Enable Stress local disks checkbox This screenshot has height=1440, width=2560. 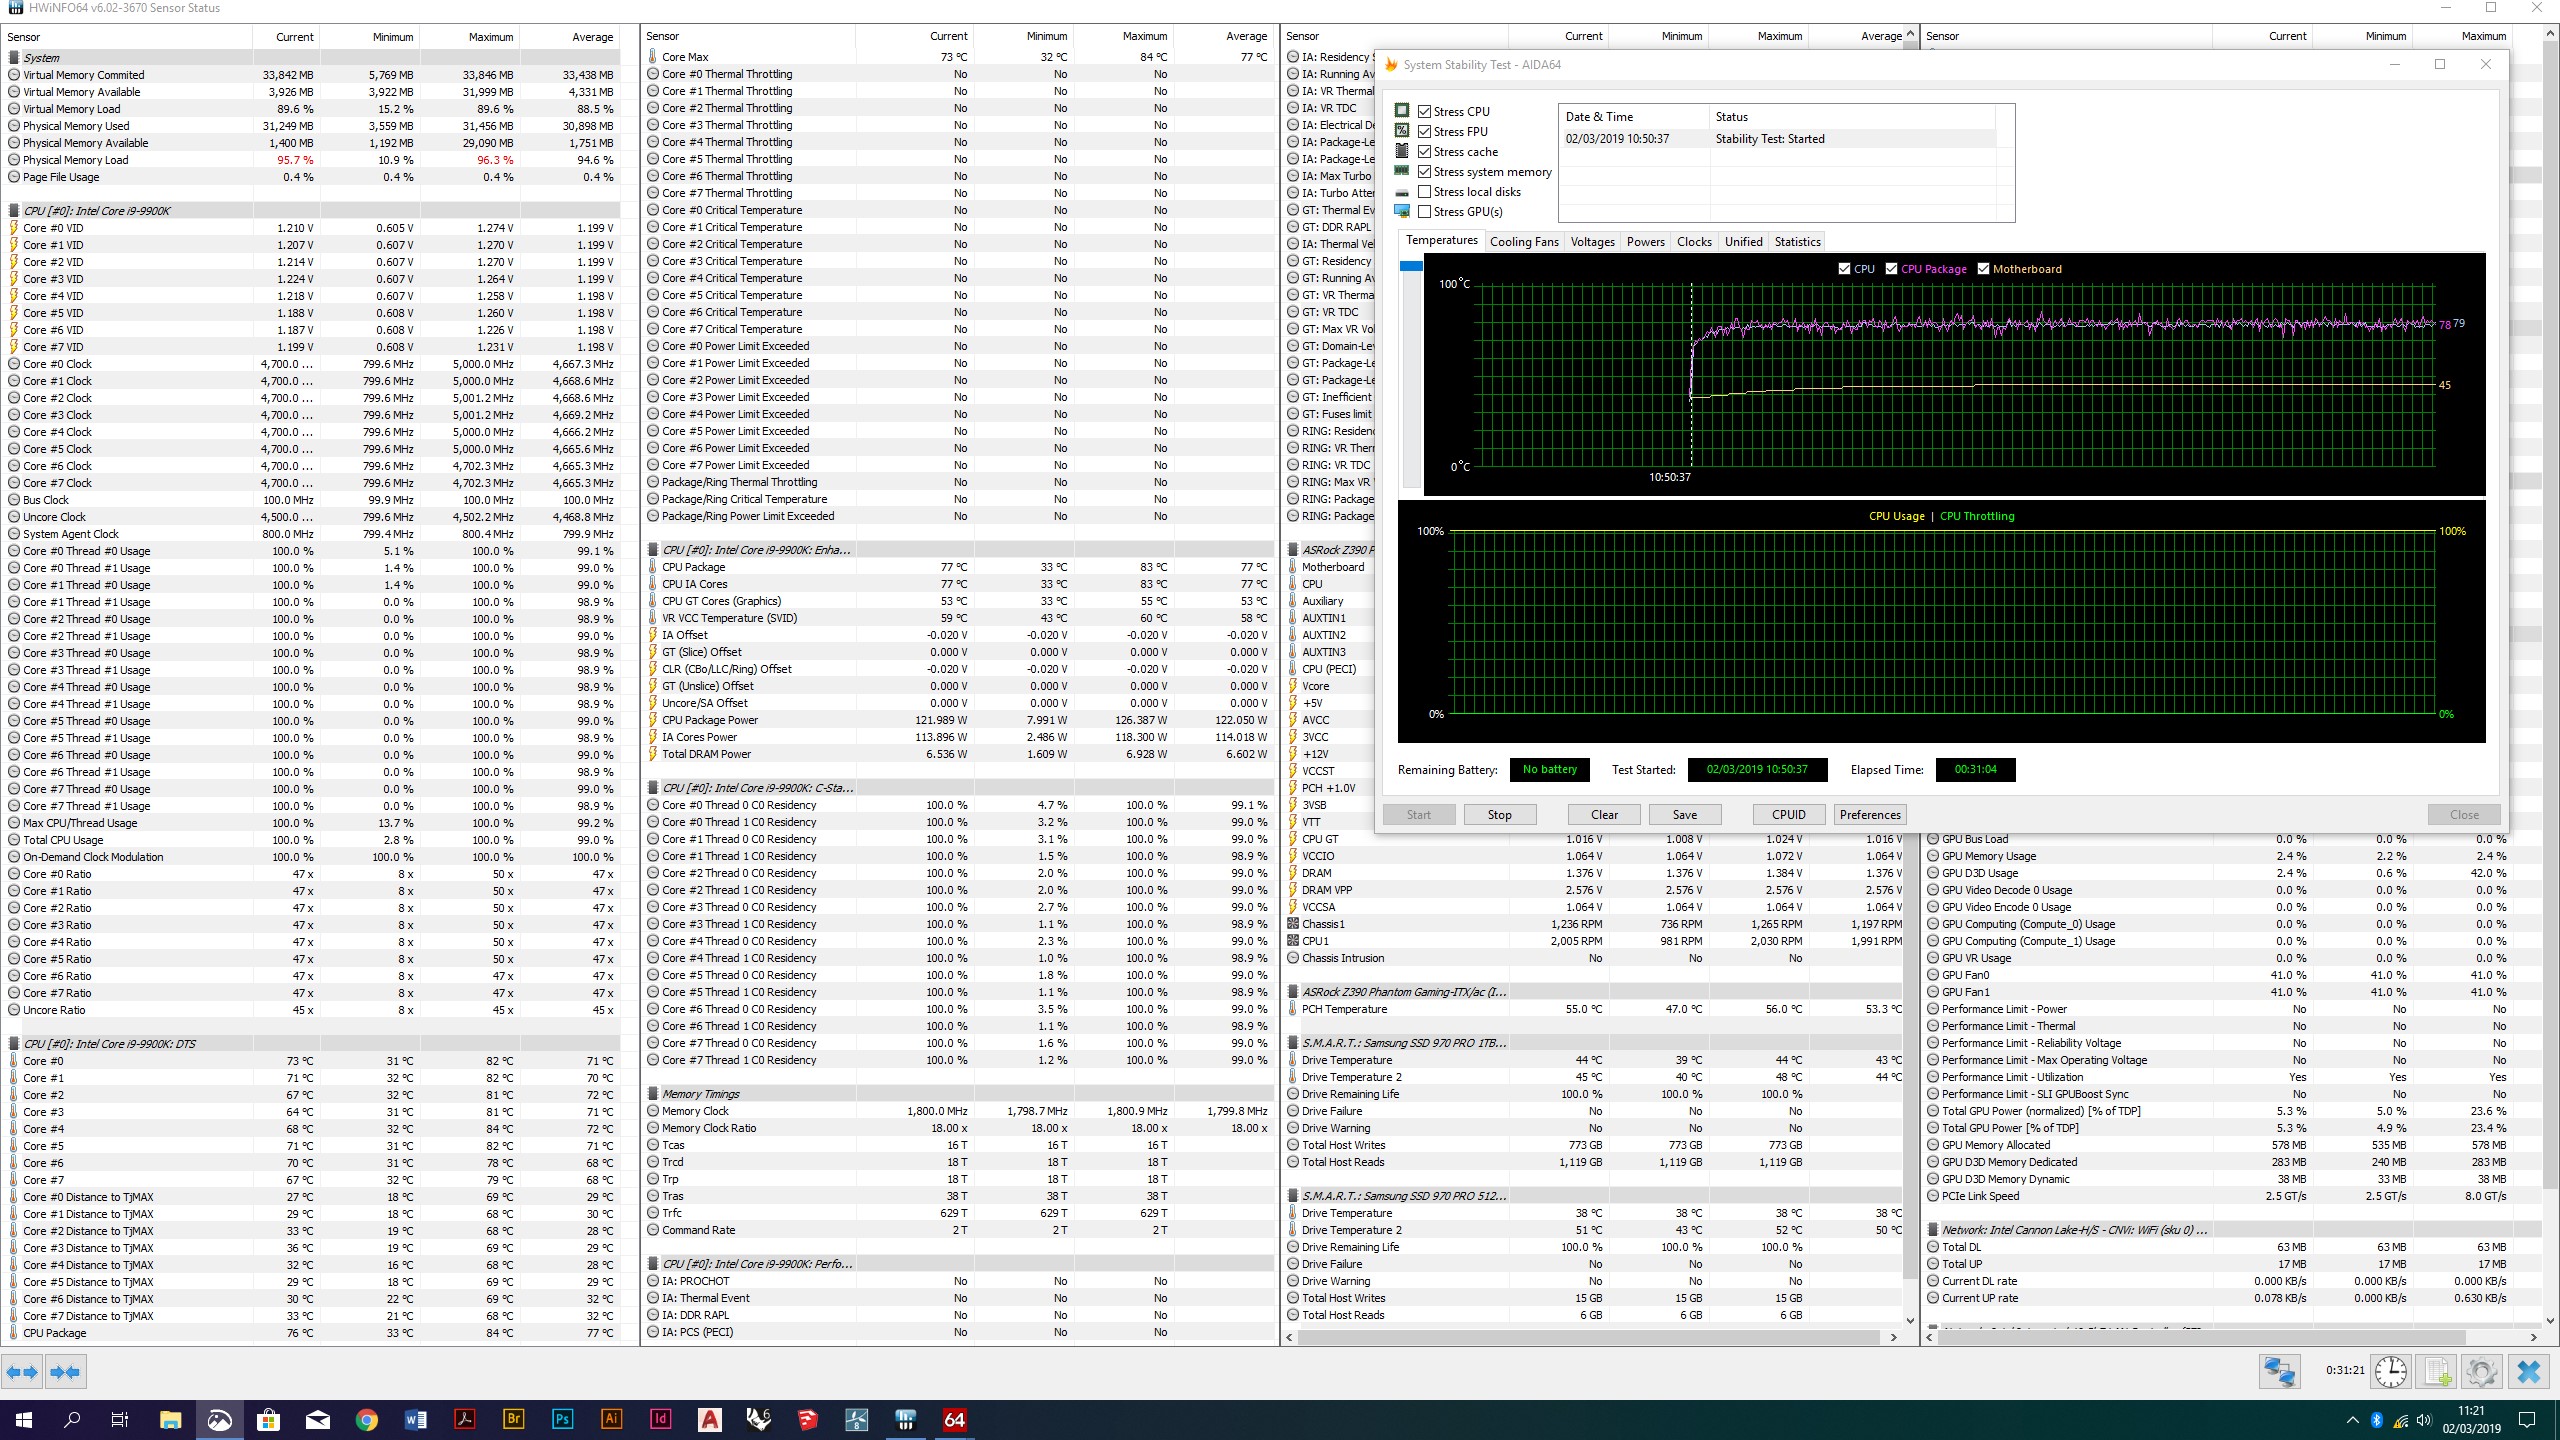(x=1425, y=192)
